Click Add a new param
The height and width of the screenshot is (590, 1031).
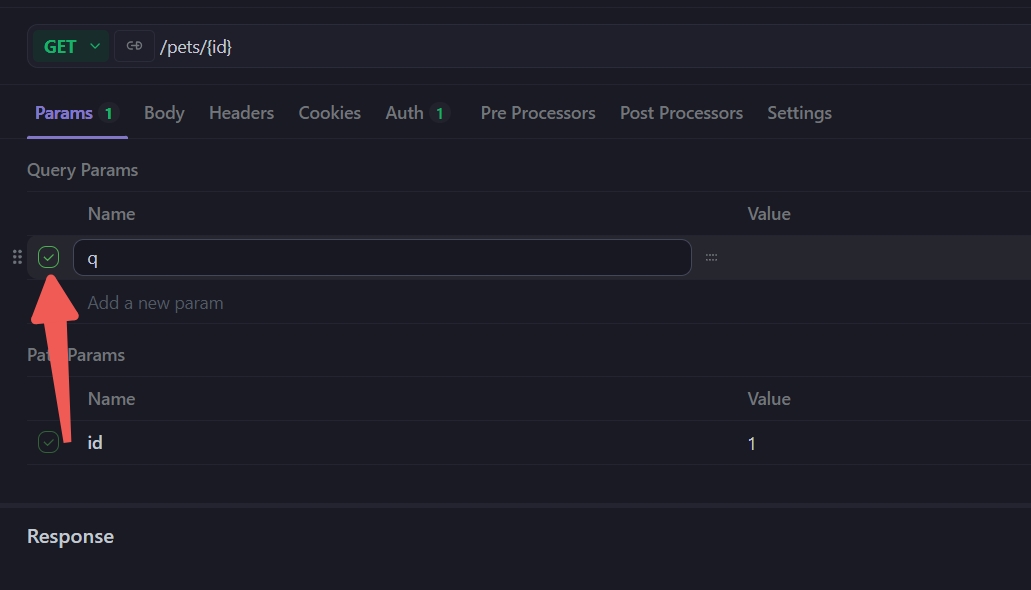[x=155, y=303]
